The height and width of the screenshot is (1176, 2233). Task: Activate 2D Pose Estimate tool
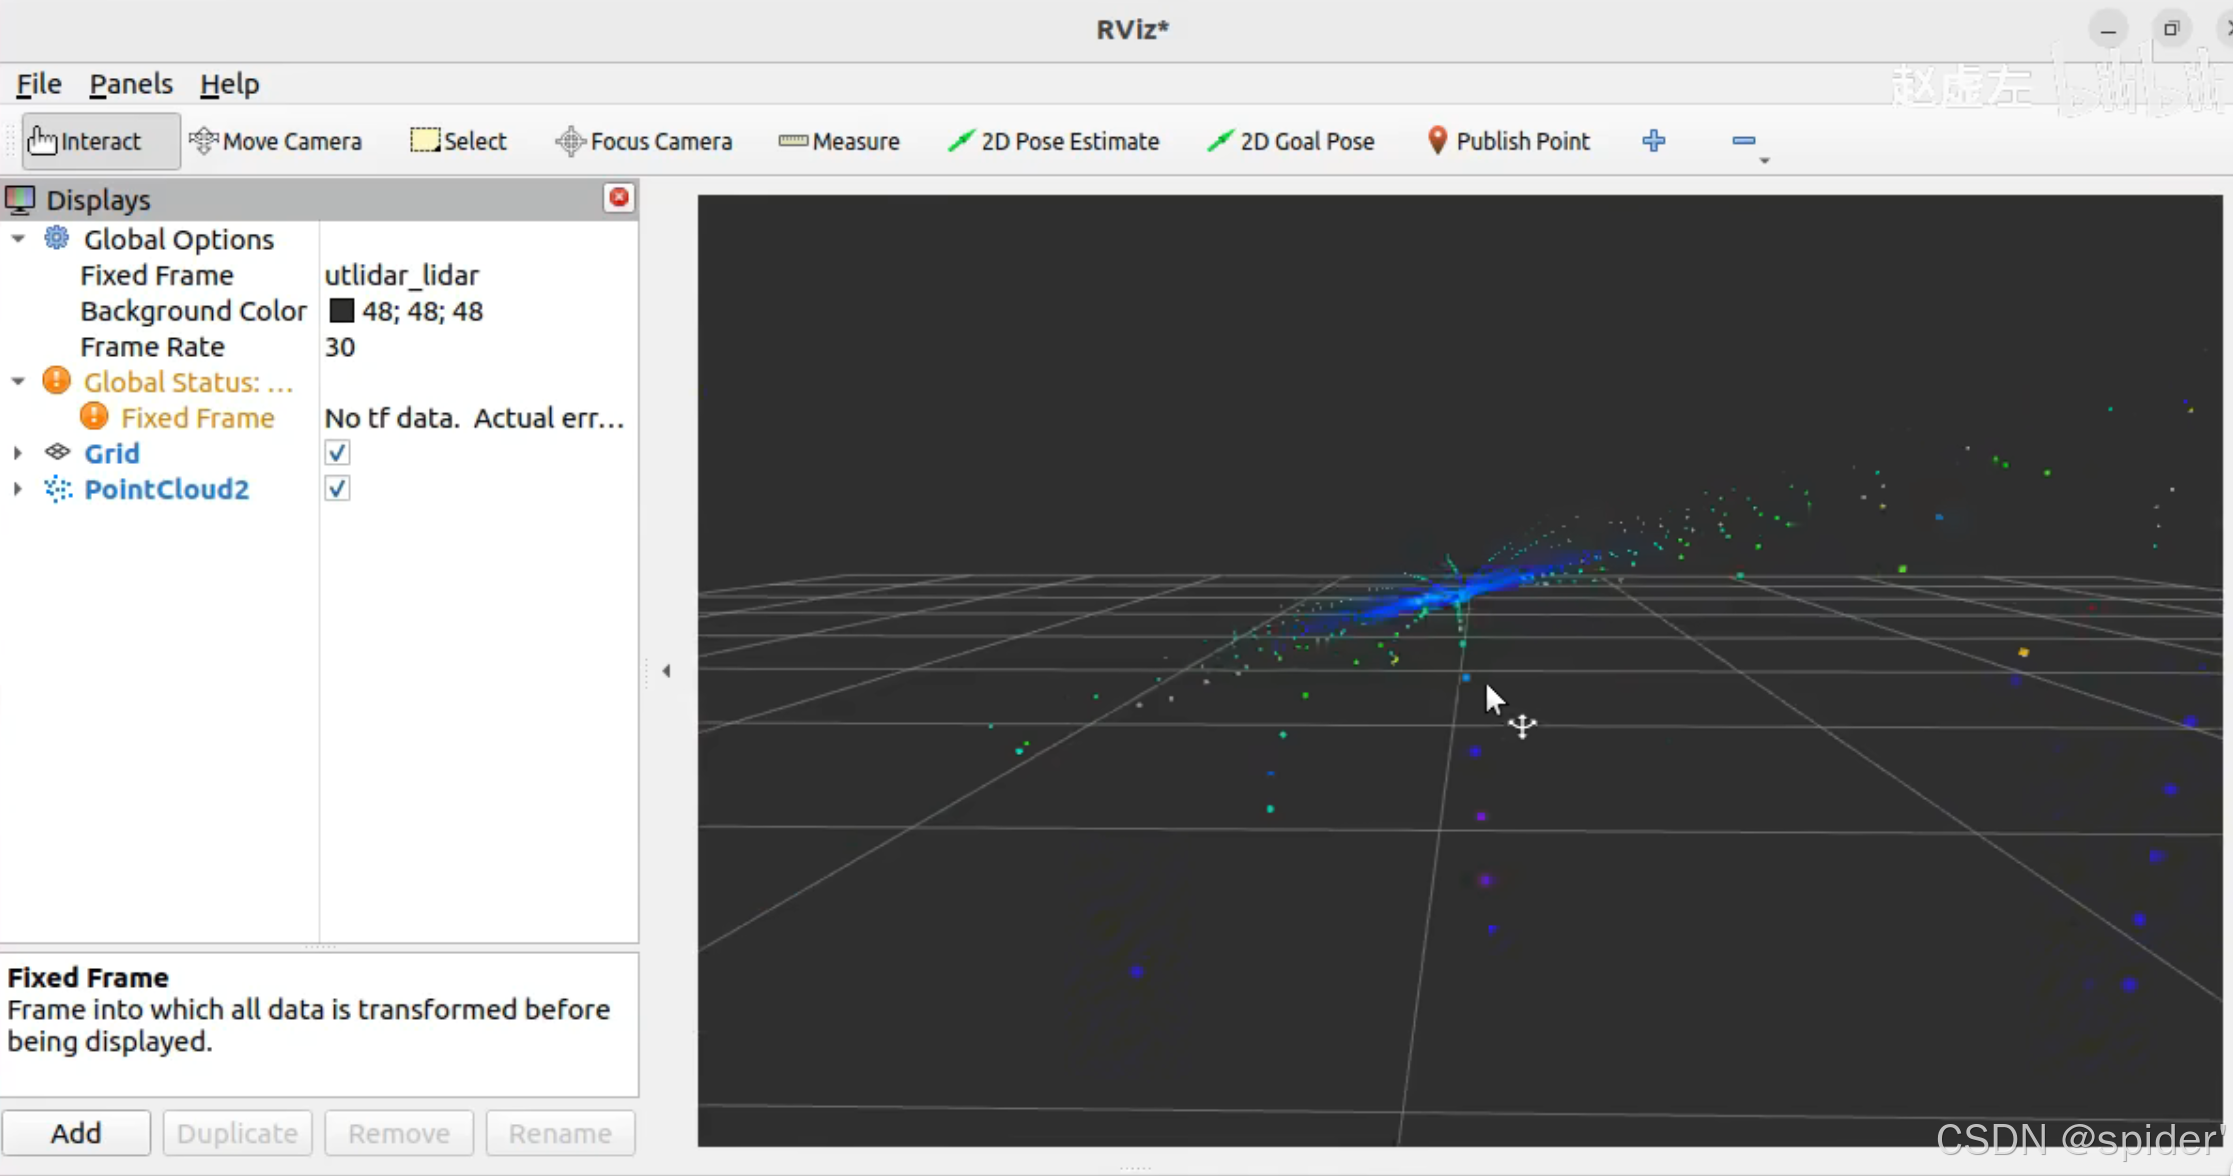point(1054,141)
